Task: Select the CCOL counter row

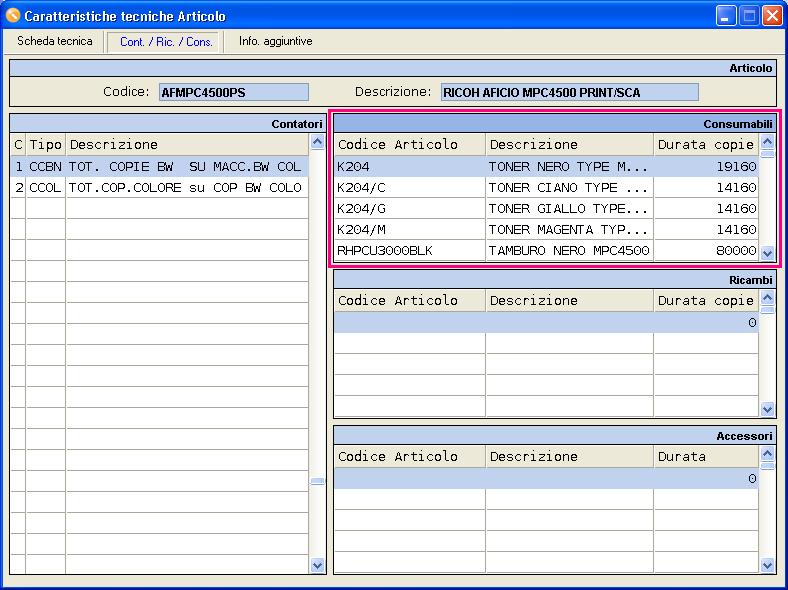Action: (159, 187)
